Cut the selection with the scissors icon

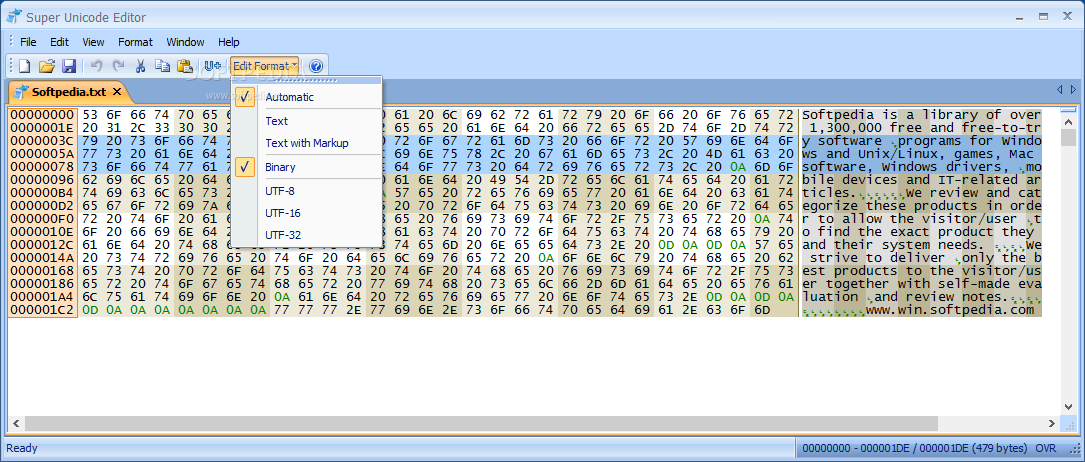click(140, 66)
